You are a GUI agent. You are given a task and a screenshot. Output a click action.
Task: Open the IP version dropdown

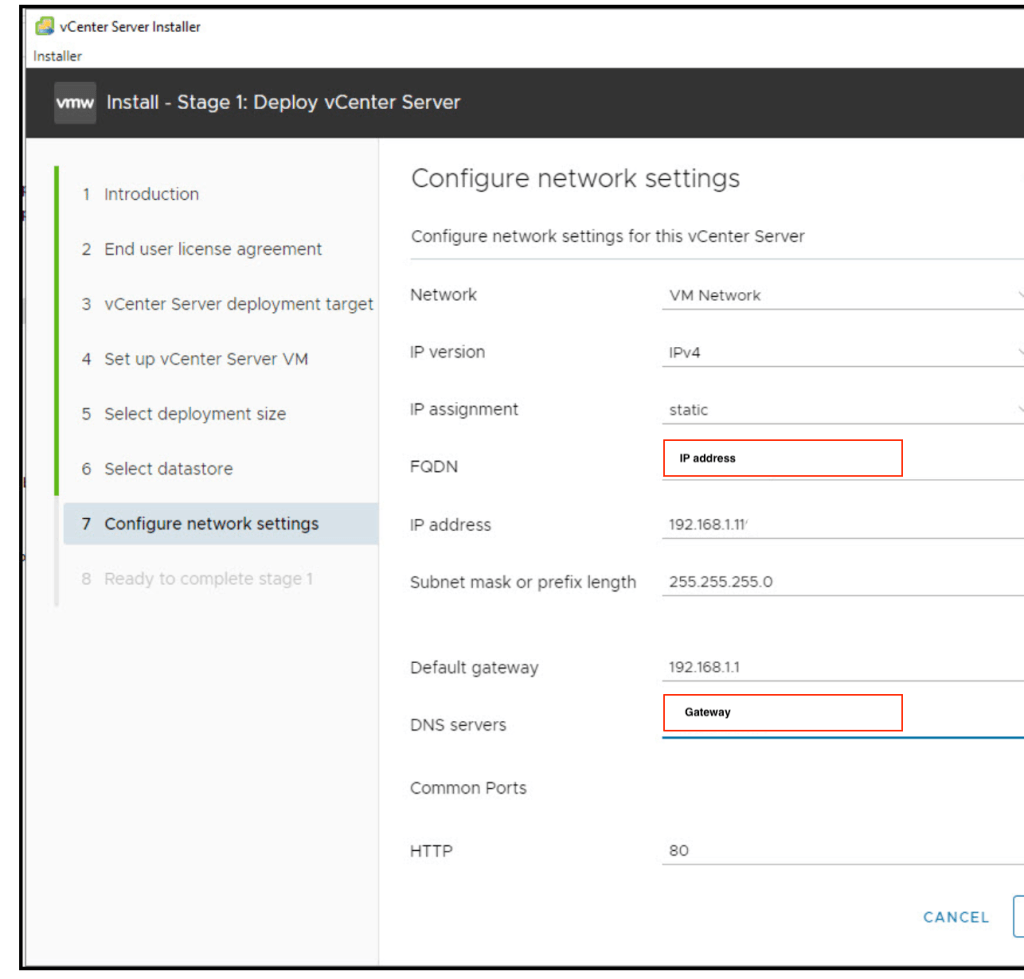842,353
